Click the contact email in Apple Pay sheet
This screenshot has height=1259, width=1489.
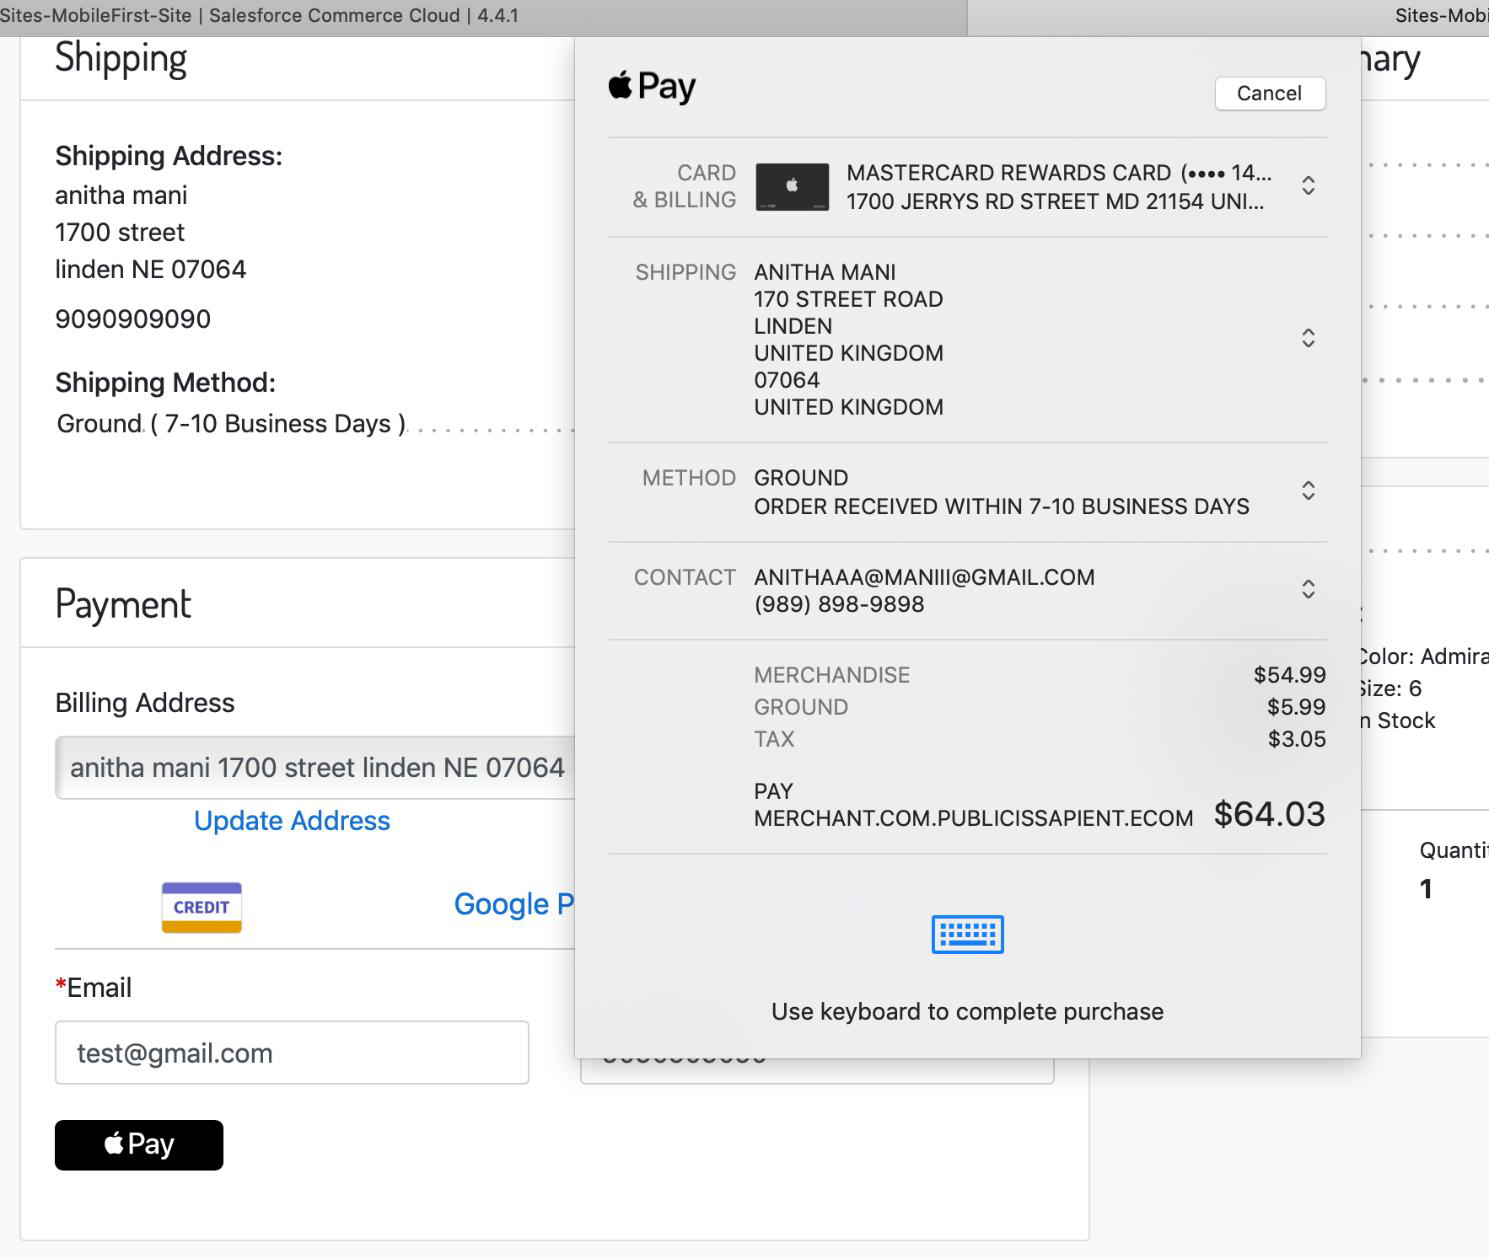(924, 577)
